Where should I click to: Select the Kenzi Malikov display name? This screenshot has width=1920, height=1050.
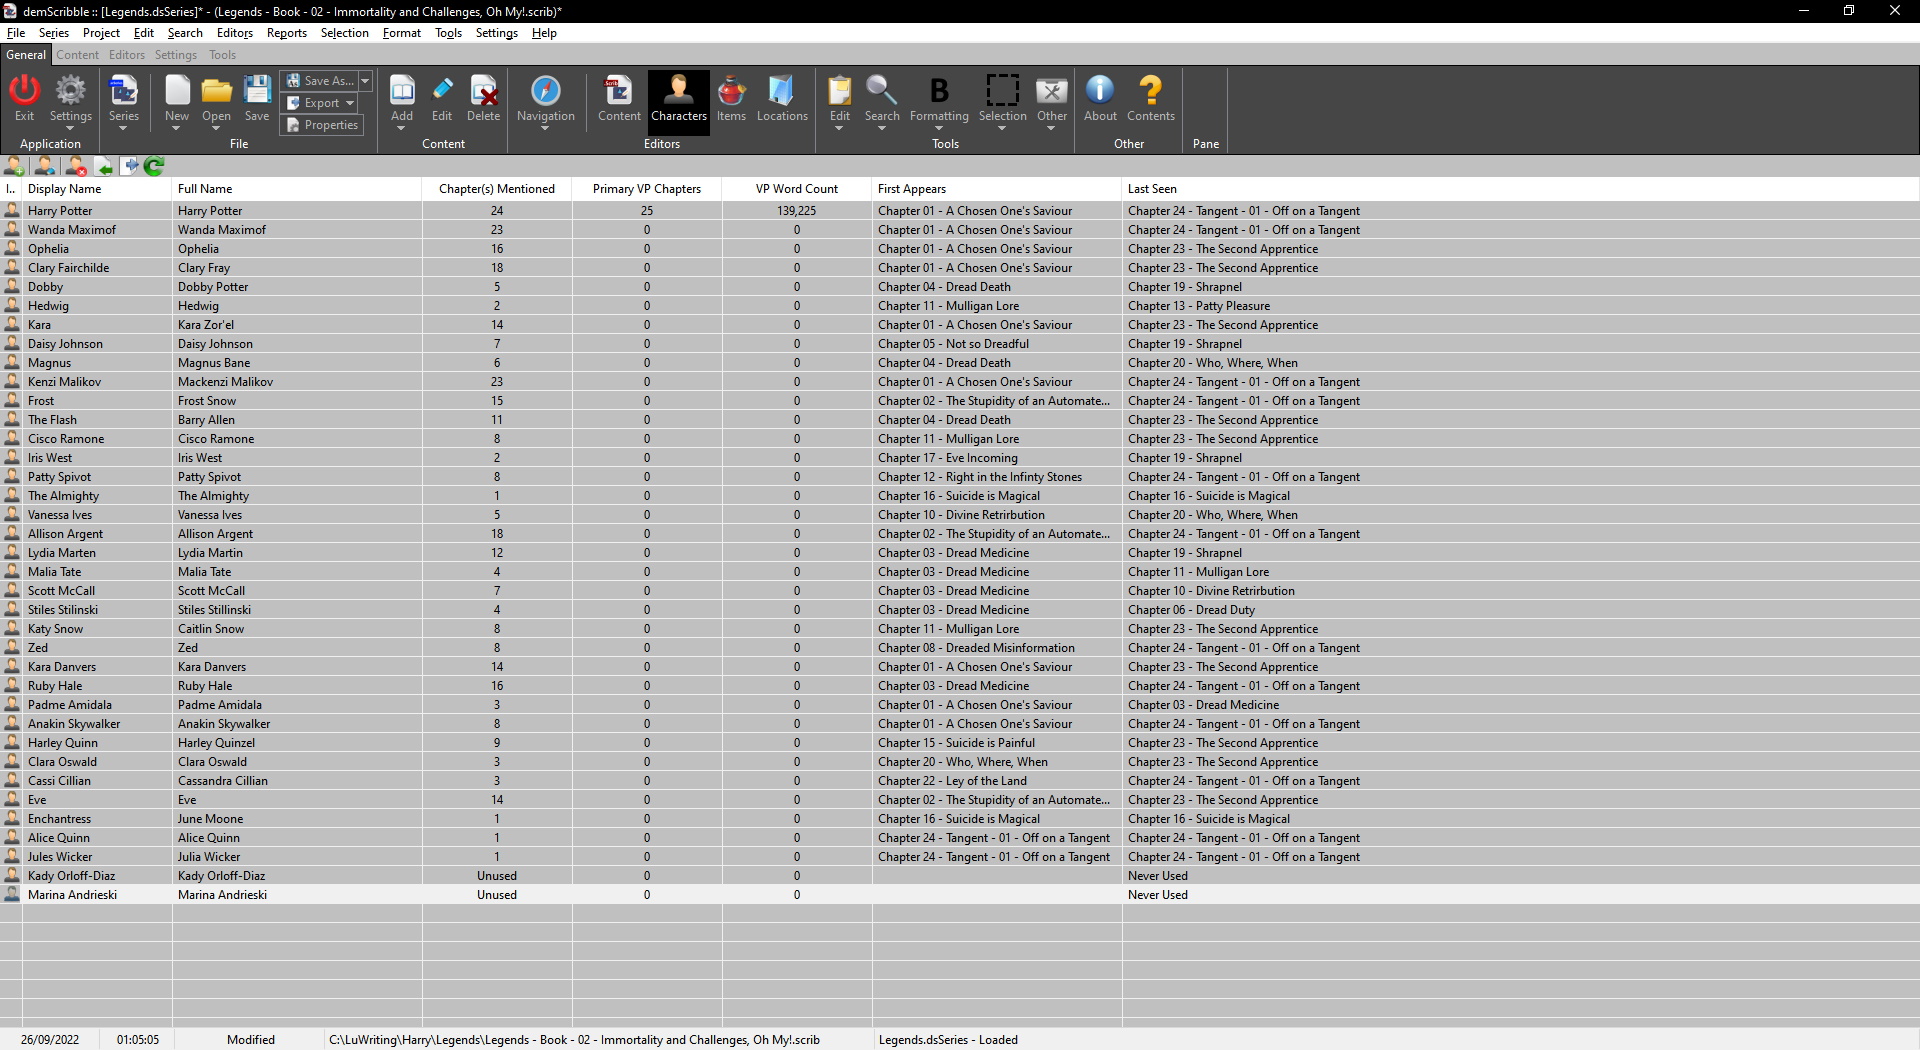click(x=64, y=382)
